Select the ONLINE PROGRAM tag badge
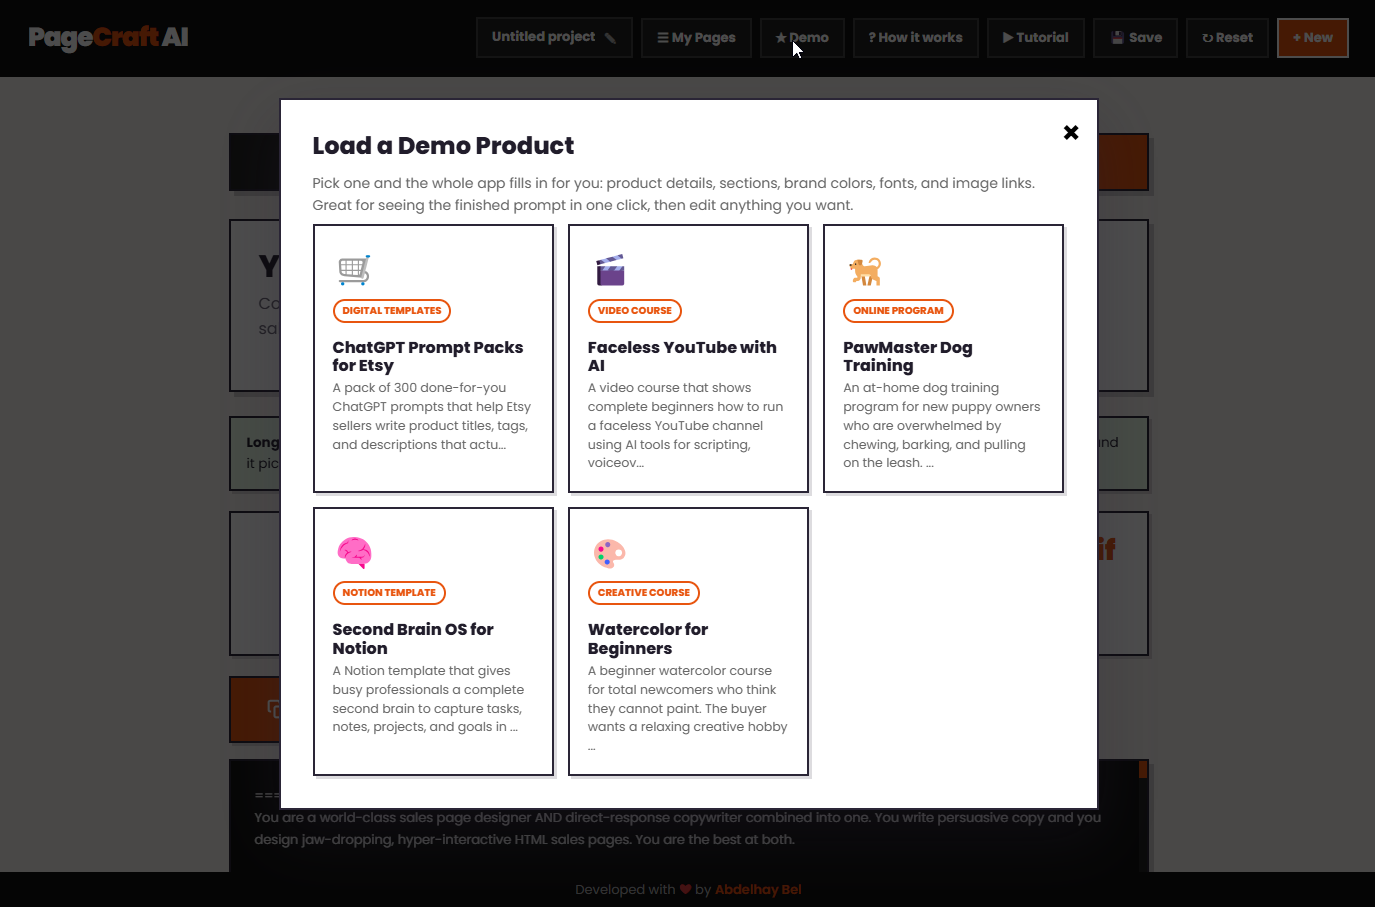The height and width of the screenshot is (907, 1375). 898,311
